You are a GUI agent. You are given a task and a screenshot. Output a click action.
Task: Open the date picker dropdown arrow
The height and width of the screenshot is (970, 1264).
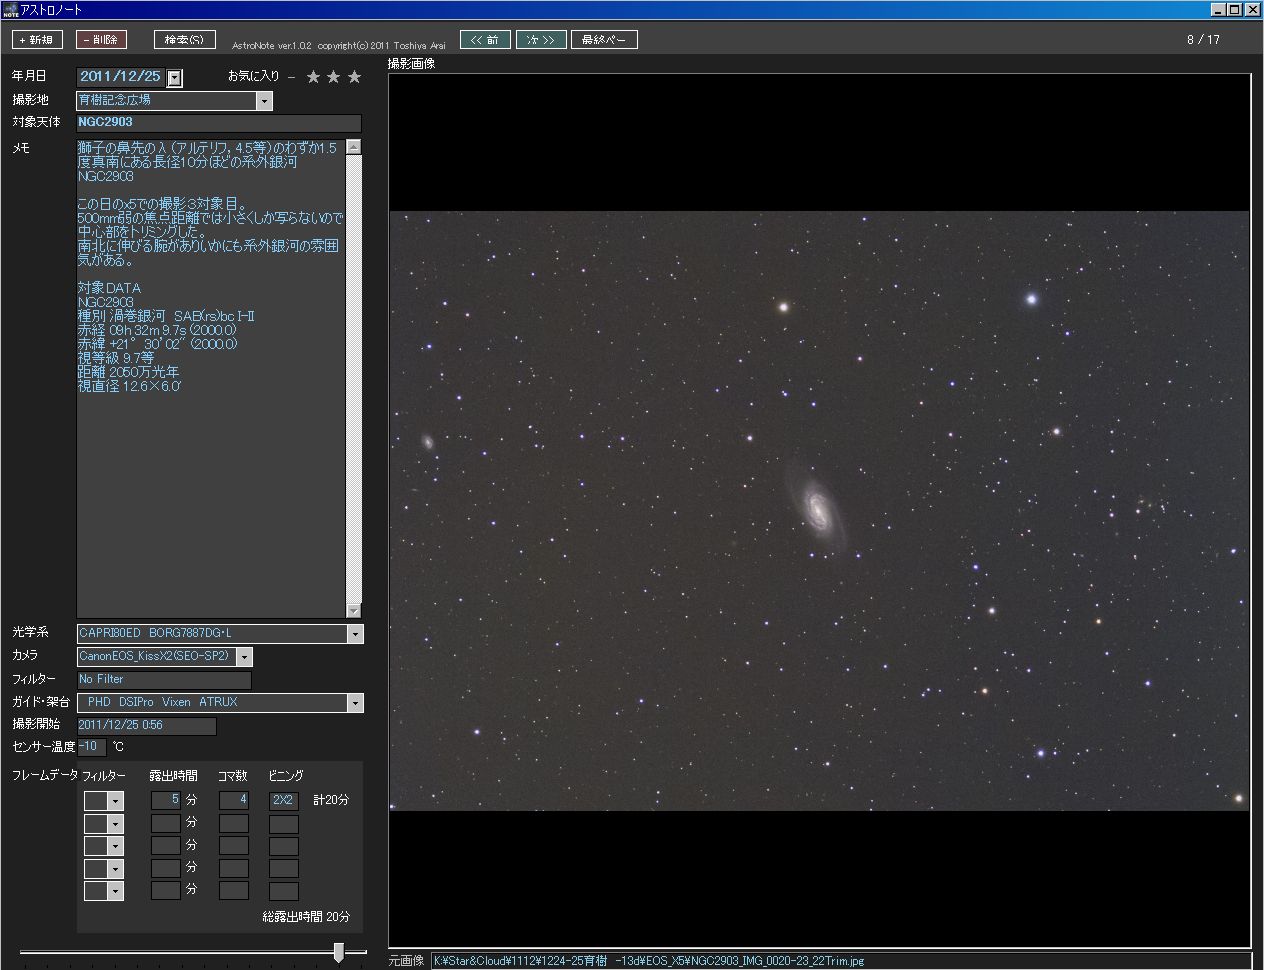point(174,77)
